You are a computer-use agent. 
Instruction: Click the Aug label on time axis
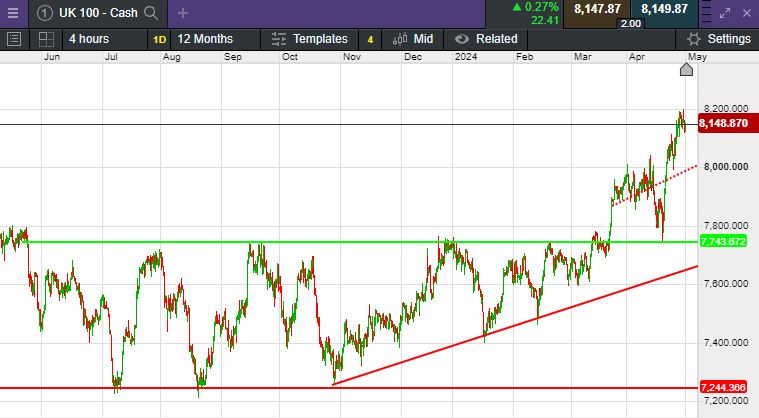click(172, 57)
